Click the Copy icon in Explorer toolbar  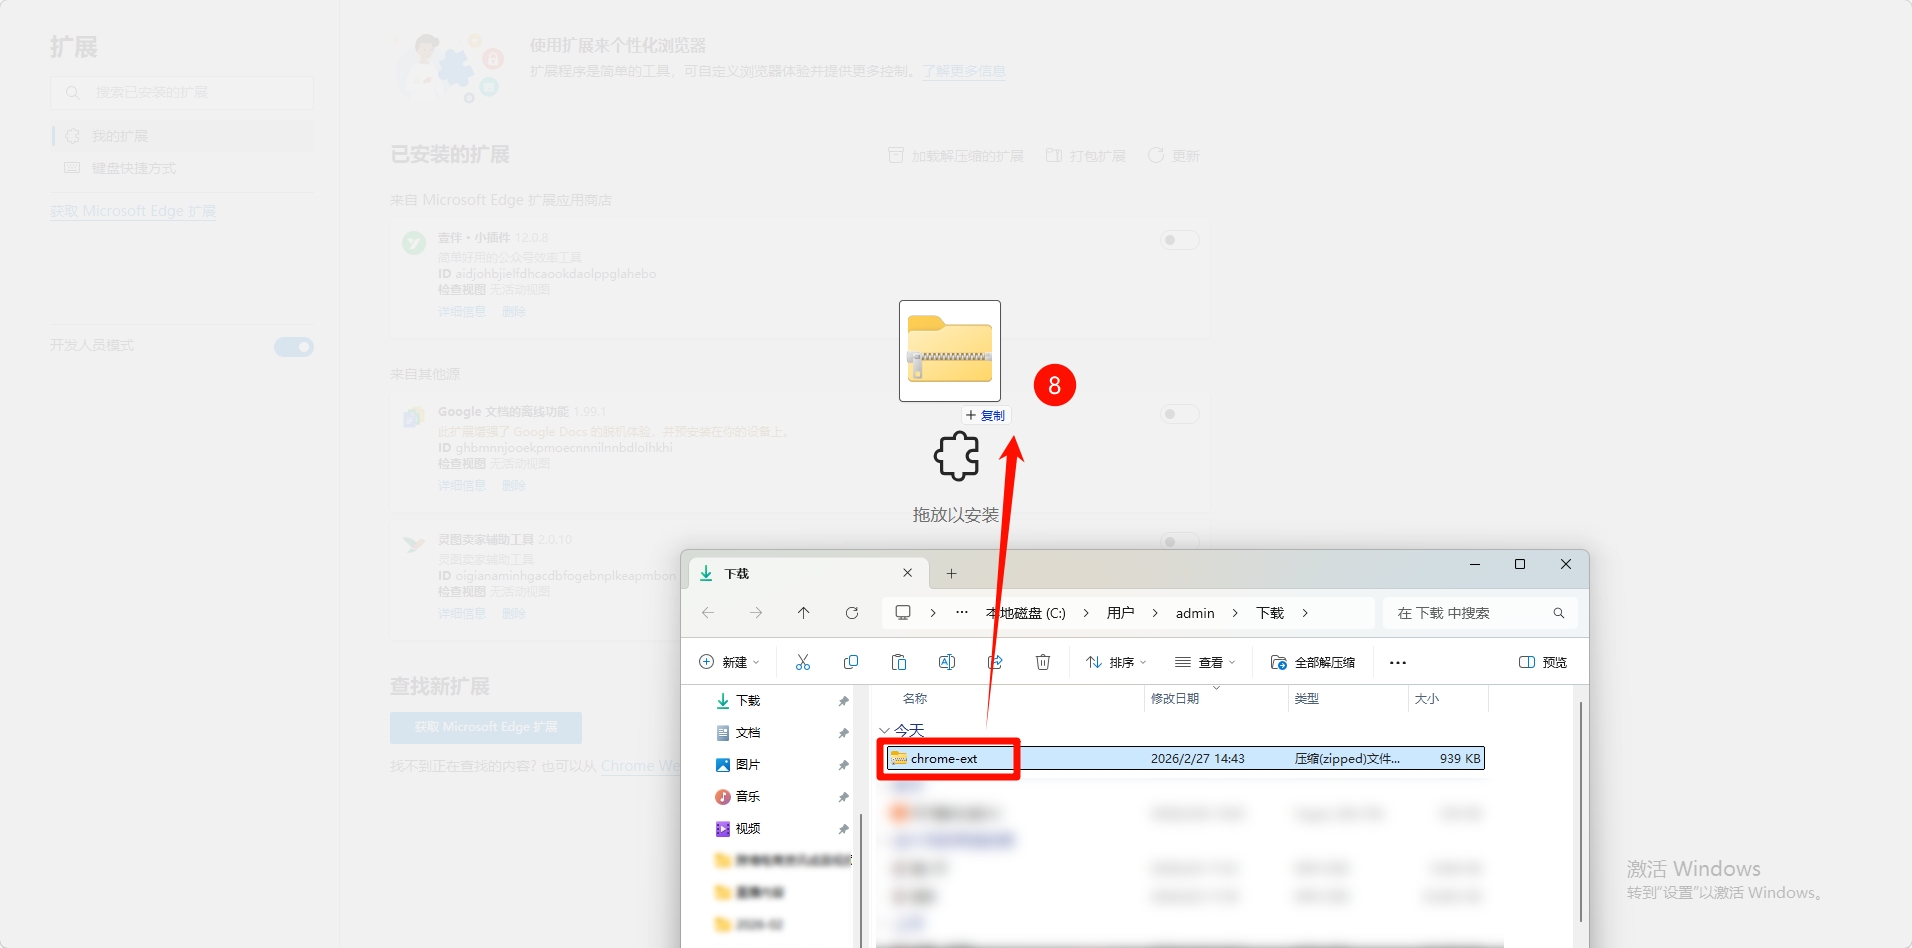coord(851,662)
